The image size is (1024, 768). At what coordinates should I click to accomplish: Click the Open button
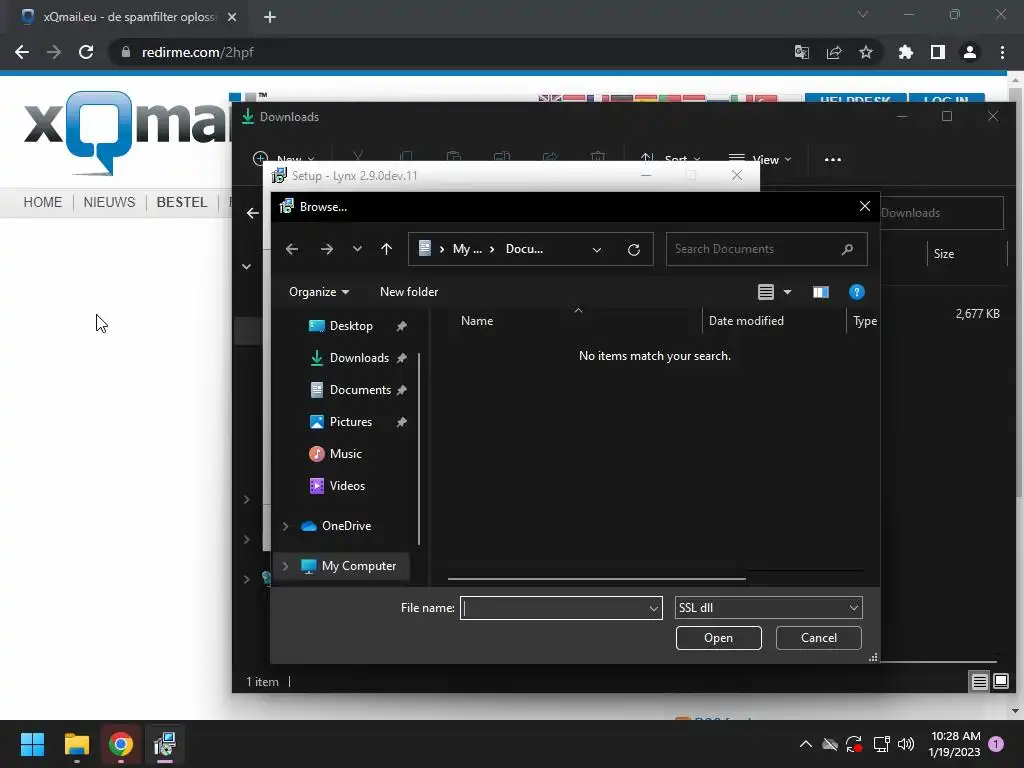pyautogui.click(x=718, y=638)
